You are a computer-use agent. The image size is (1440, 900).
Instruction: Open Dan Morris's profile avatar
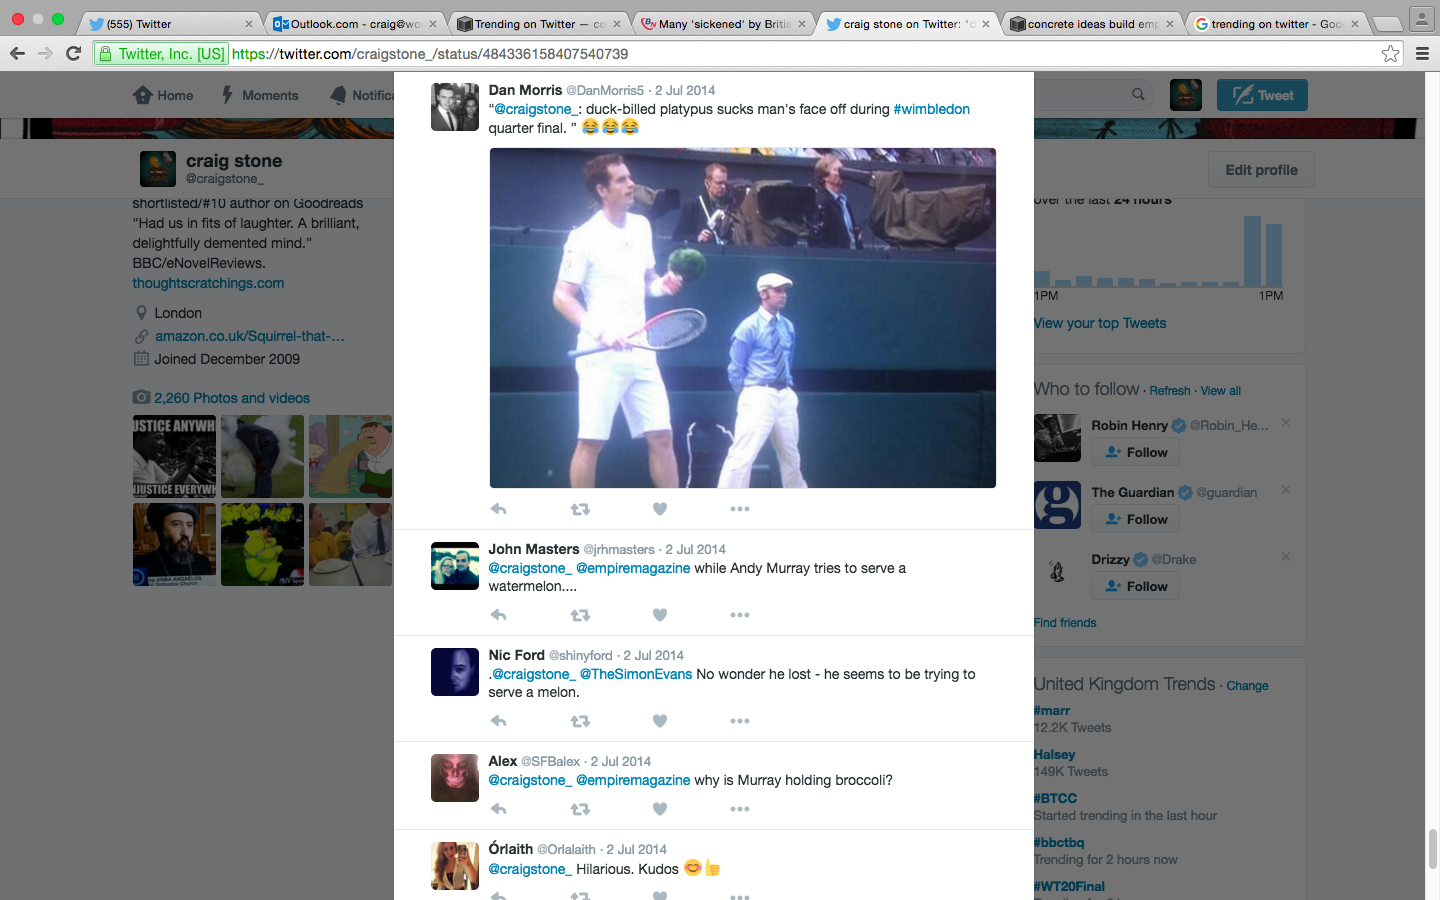pyautogui.click(x=455, y=107)
